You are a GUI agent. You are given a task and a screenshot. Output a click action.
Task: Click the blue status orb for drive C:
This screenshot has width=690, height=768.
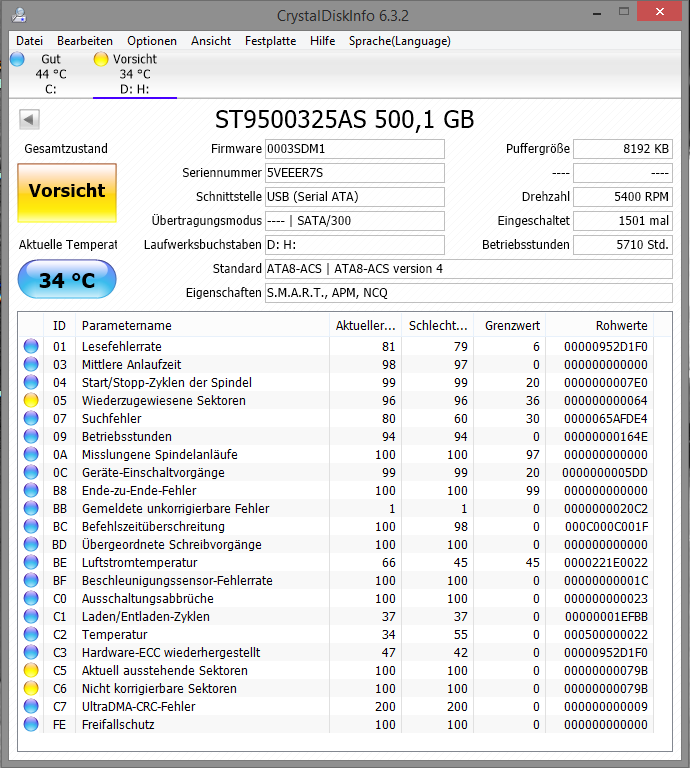point(17,59)
